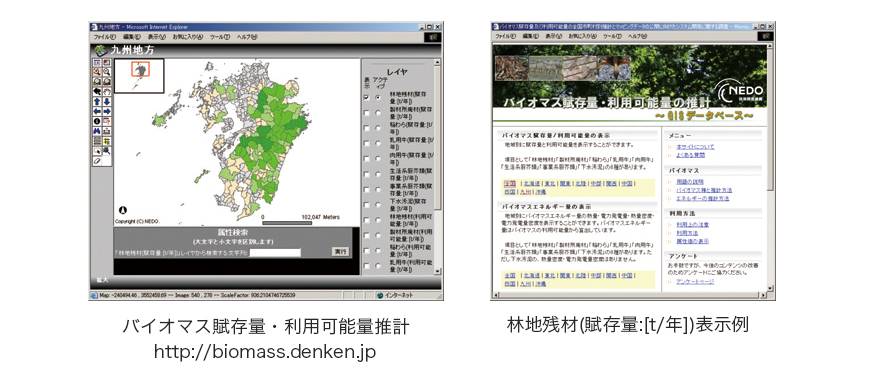The height and width of the screenshot is (381, 874).
Task: Click NEDO page horizontal scrollbar right arrow
Action: click(763, 295)
